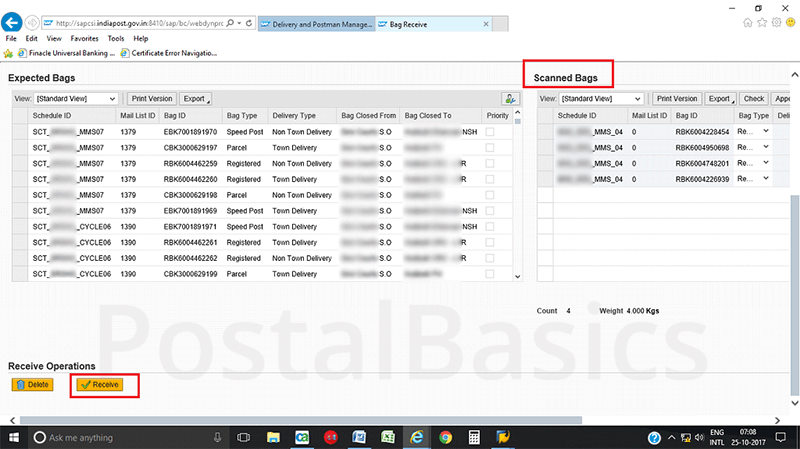Click the Cortana microphone icon

pyautogui.click(x=217, y=437)
